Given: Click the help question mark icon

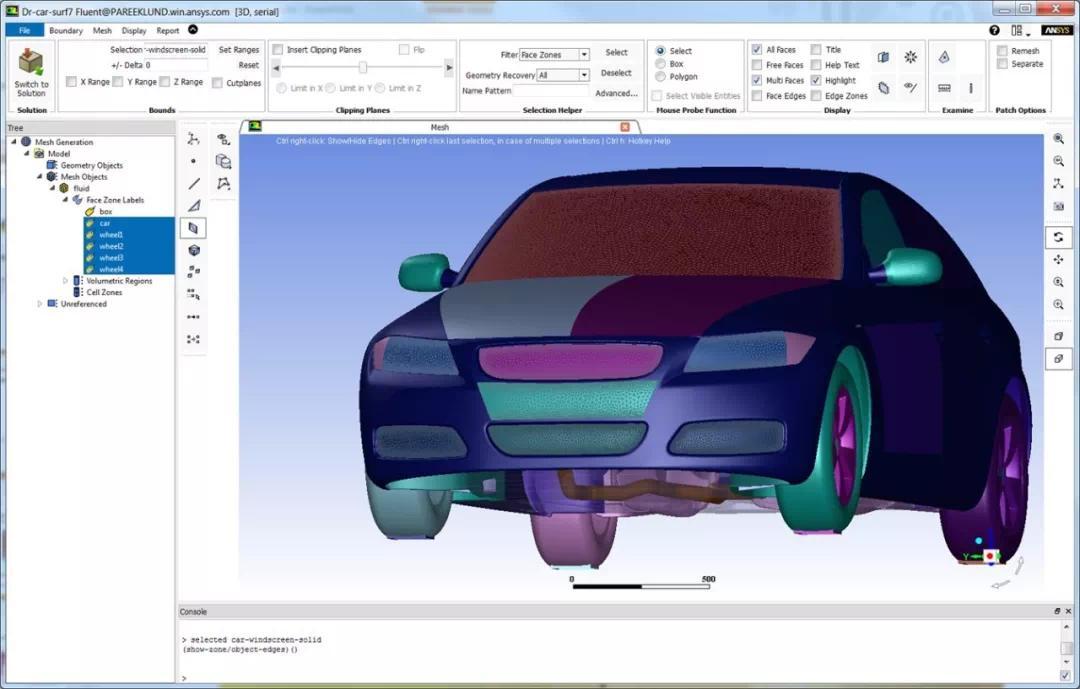Looking at the screenshot, I should click(x=994, y=30).
